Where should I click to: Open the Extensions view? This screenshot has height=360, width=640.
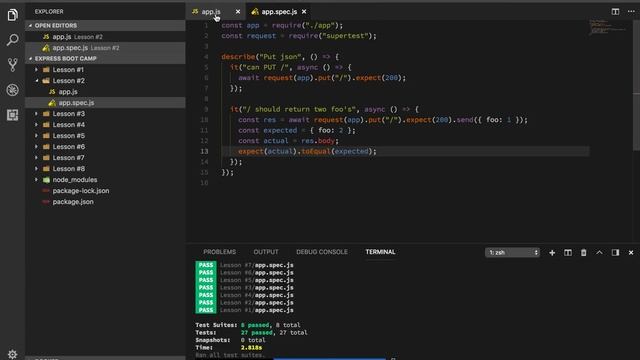click(12, 115)
